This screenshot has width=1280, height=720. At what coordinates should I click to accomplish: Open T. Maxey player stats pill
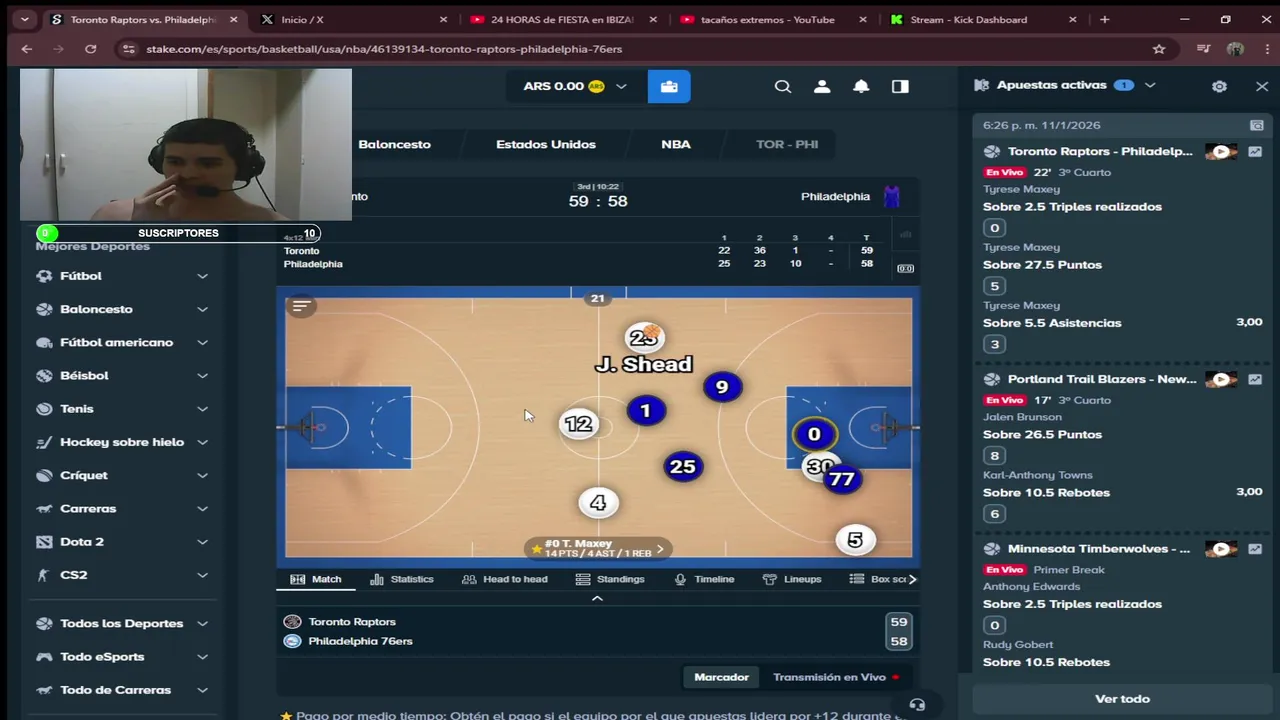tap(598, 548)
